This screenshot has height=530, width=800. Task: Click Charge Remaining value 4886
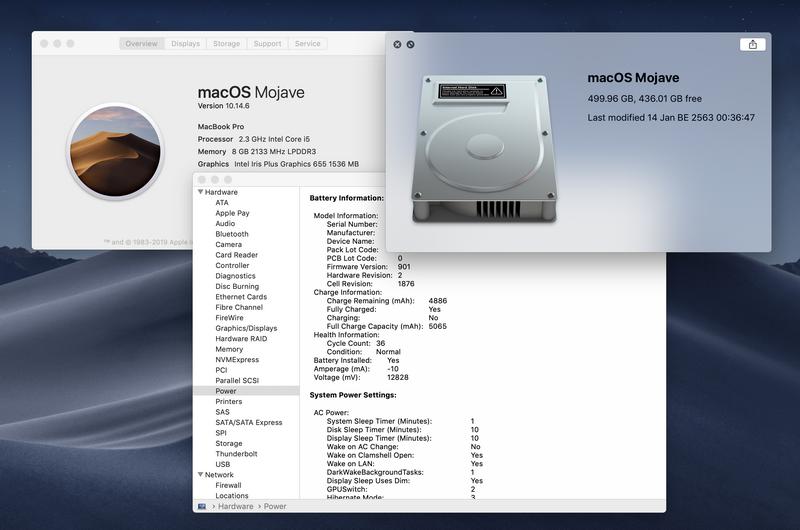(x=438, y=301)
